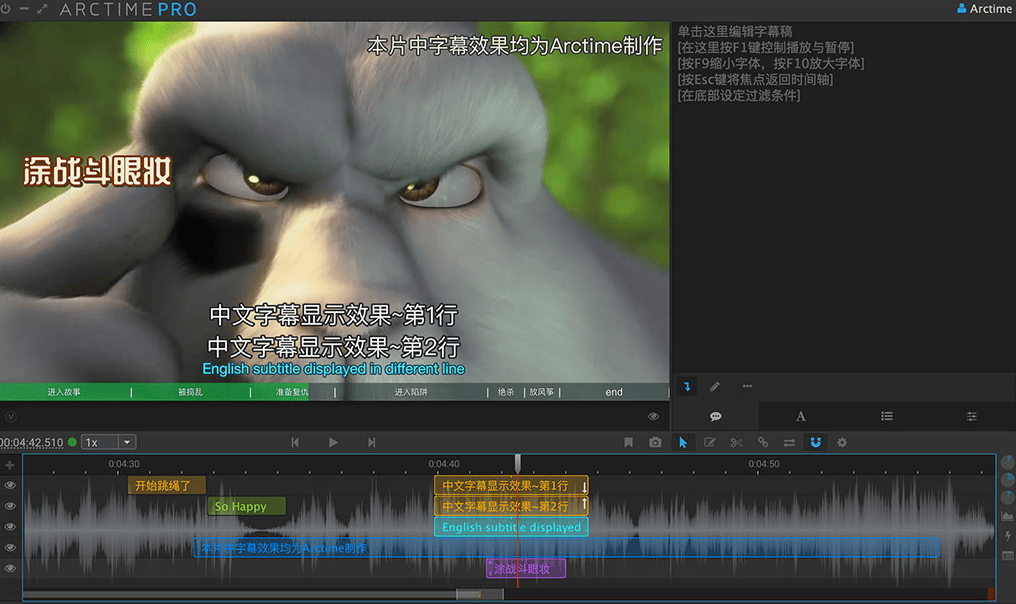Click the ellipsis for more panel options
This screenshot has width=1016, height=604.
pos(748,385)
